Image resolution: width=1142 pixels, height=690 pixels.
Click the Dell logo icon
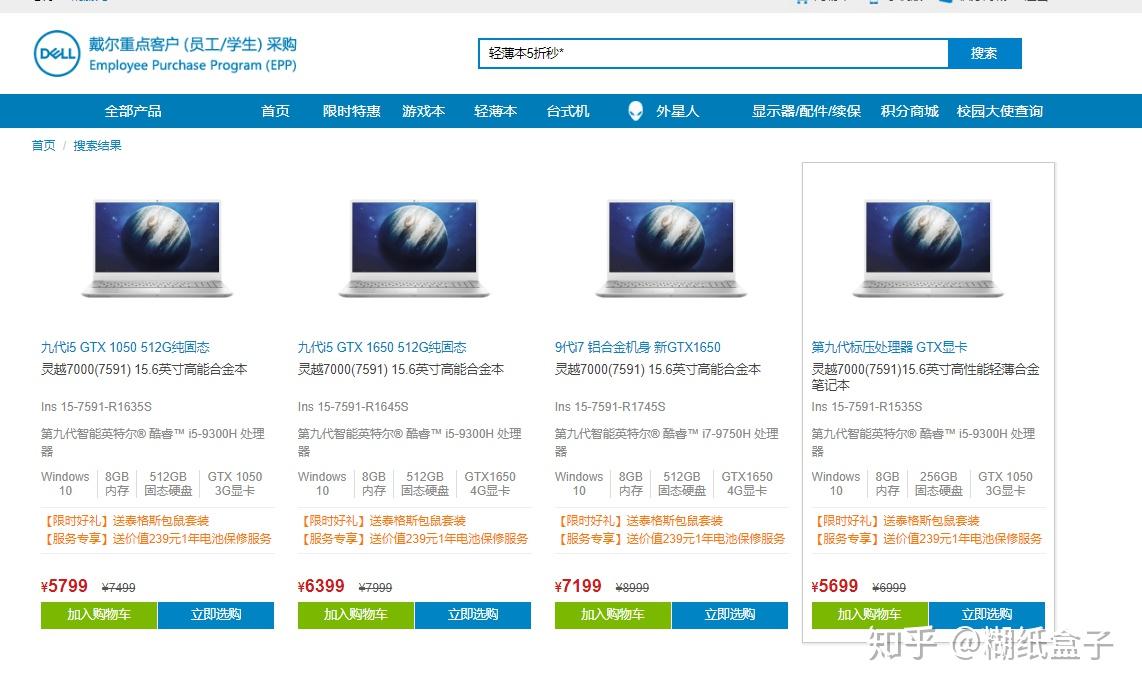click(57, 53)
